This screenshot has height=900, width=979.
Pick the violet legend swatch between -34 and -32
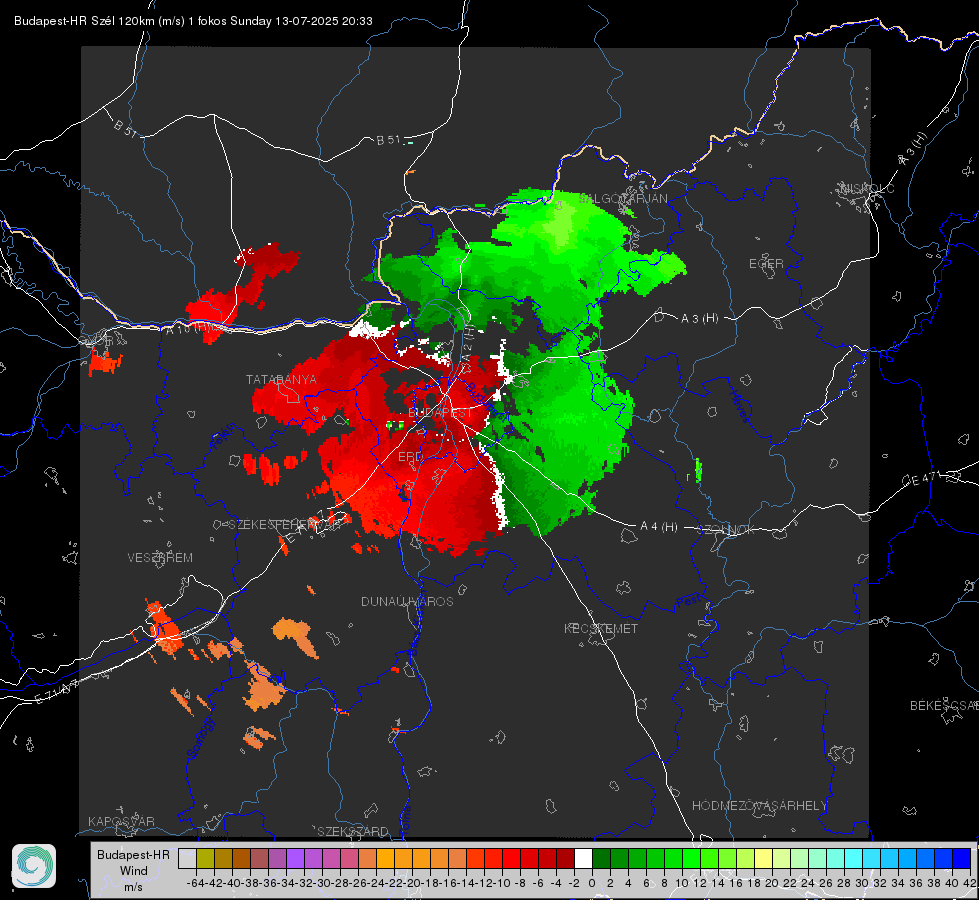295,859
